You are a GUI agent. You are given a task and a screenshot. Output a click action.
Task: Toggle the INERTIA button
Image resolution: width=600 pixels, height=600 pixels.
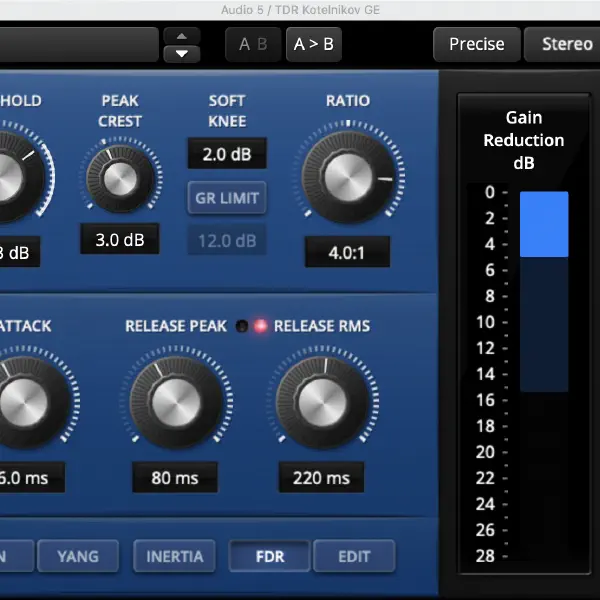coord(175,556)
